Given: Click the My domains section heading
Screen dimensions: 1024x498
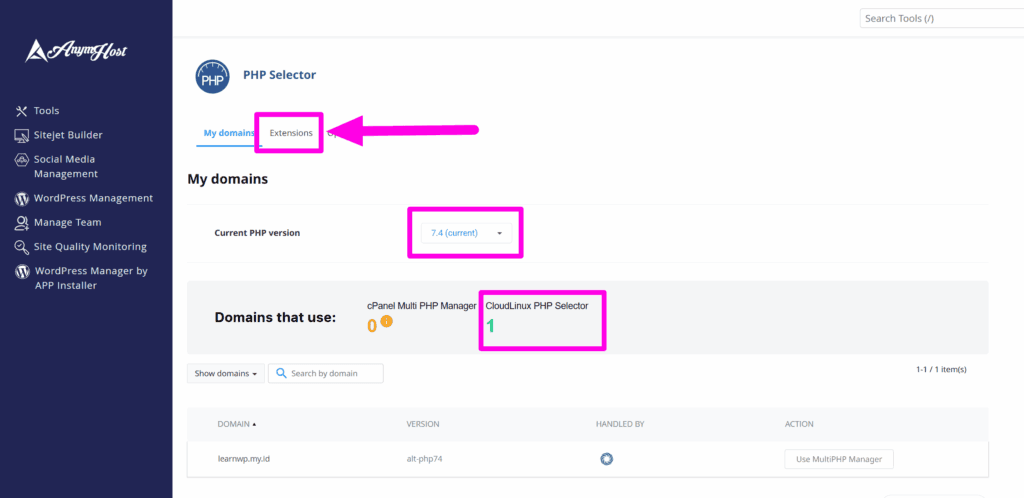Looking at the screenshot, I should click(x=228, y=179).
